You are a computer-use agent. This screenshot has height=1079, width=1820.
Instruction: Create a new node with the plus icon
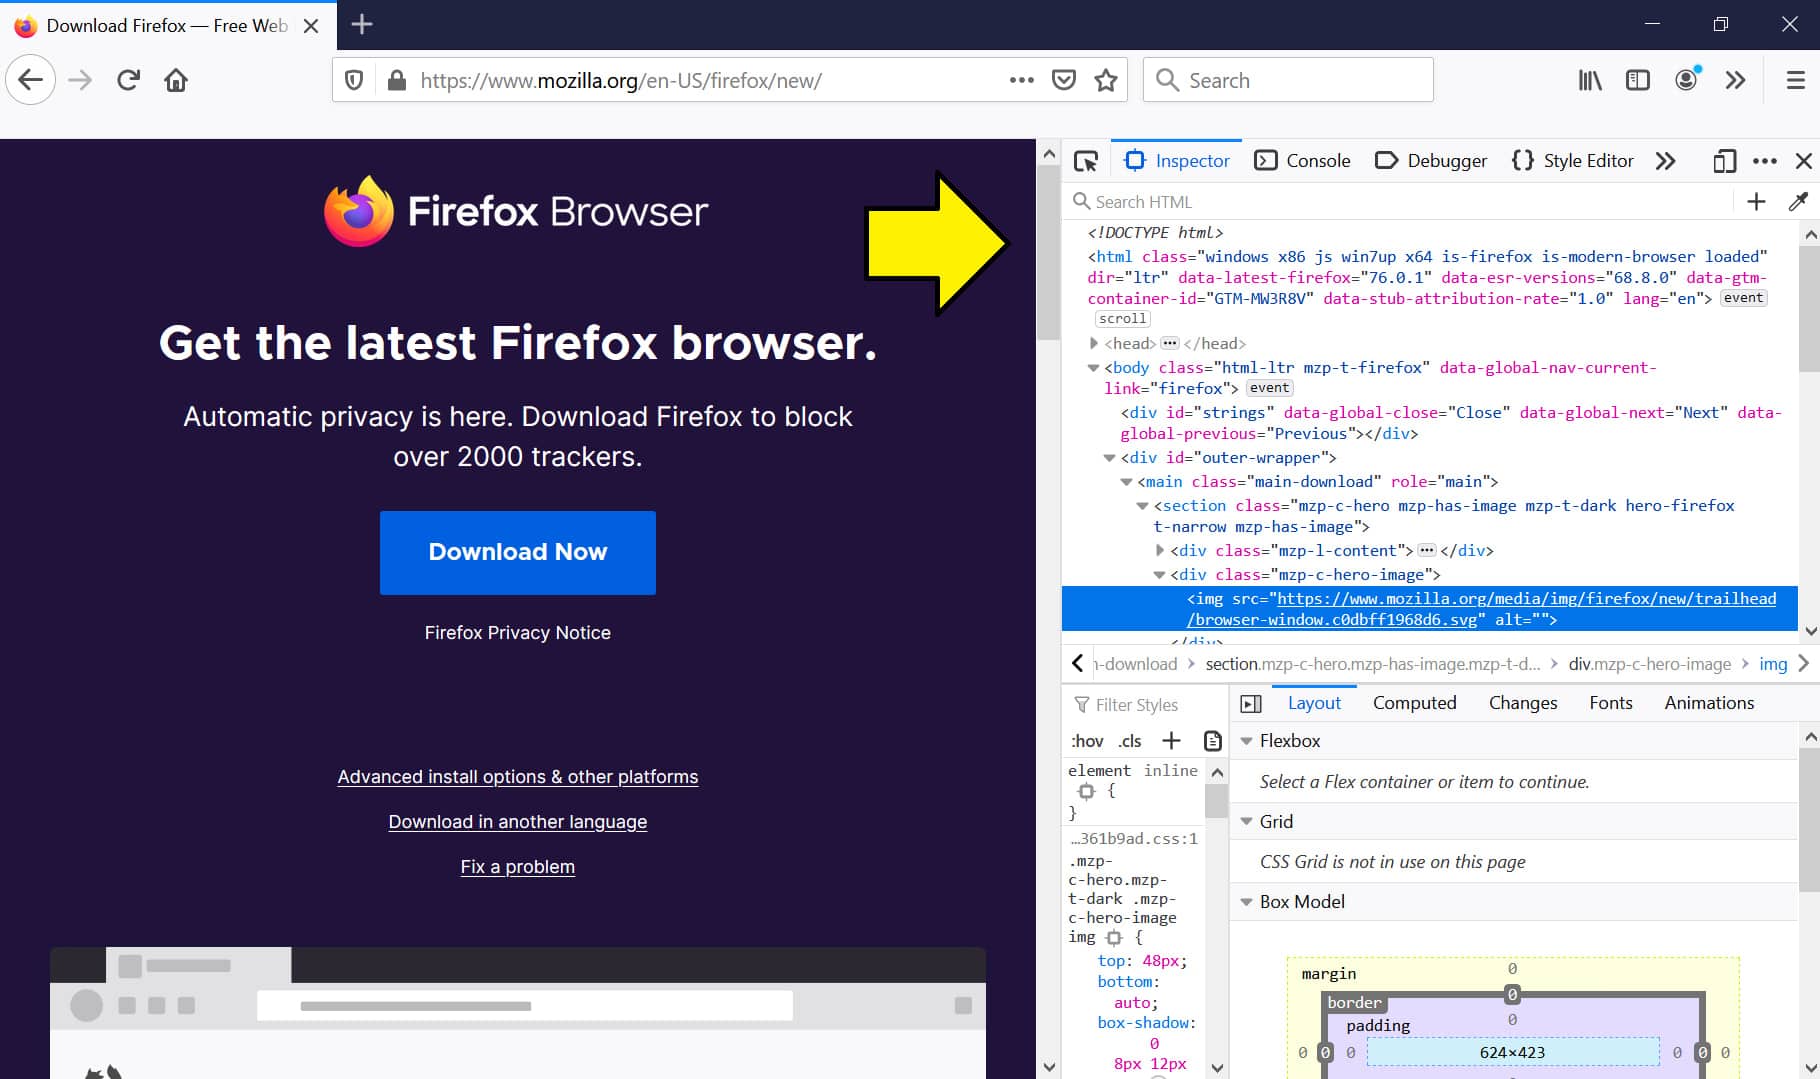tap(1756, 201)
